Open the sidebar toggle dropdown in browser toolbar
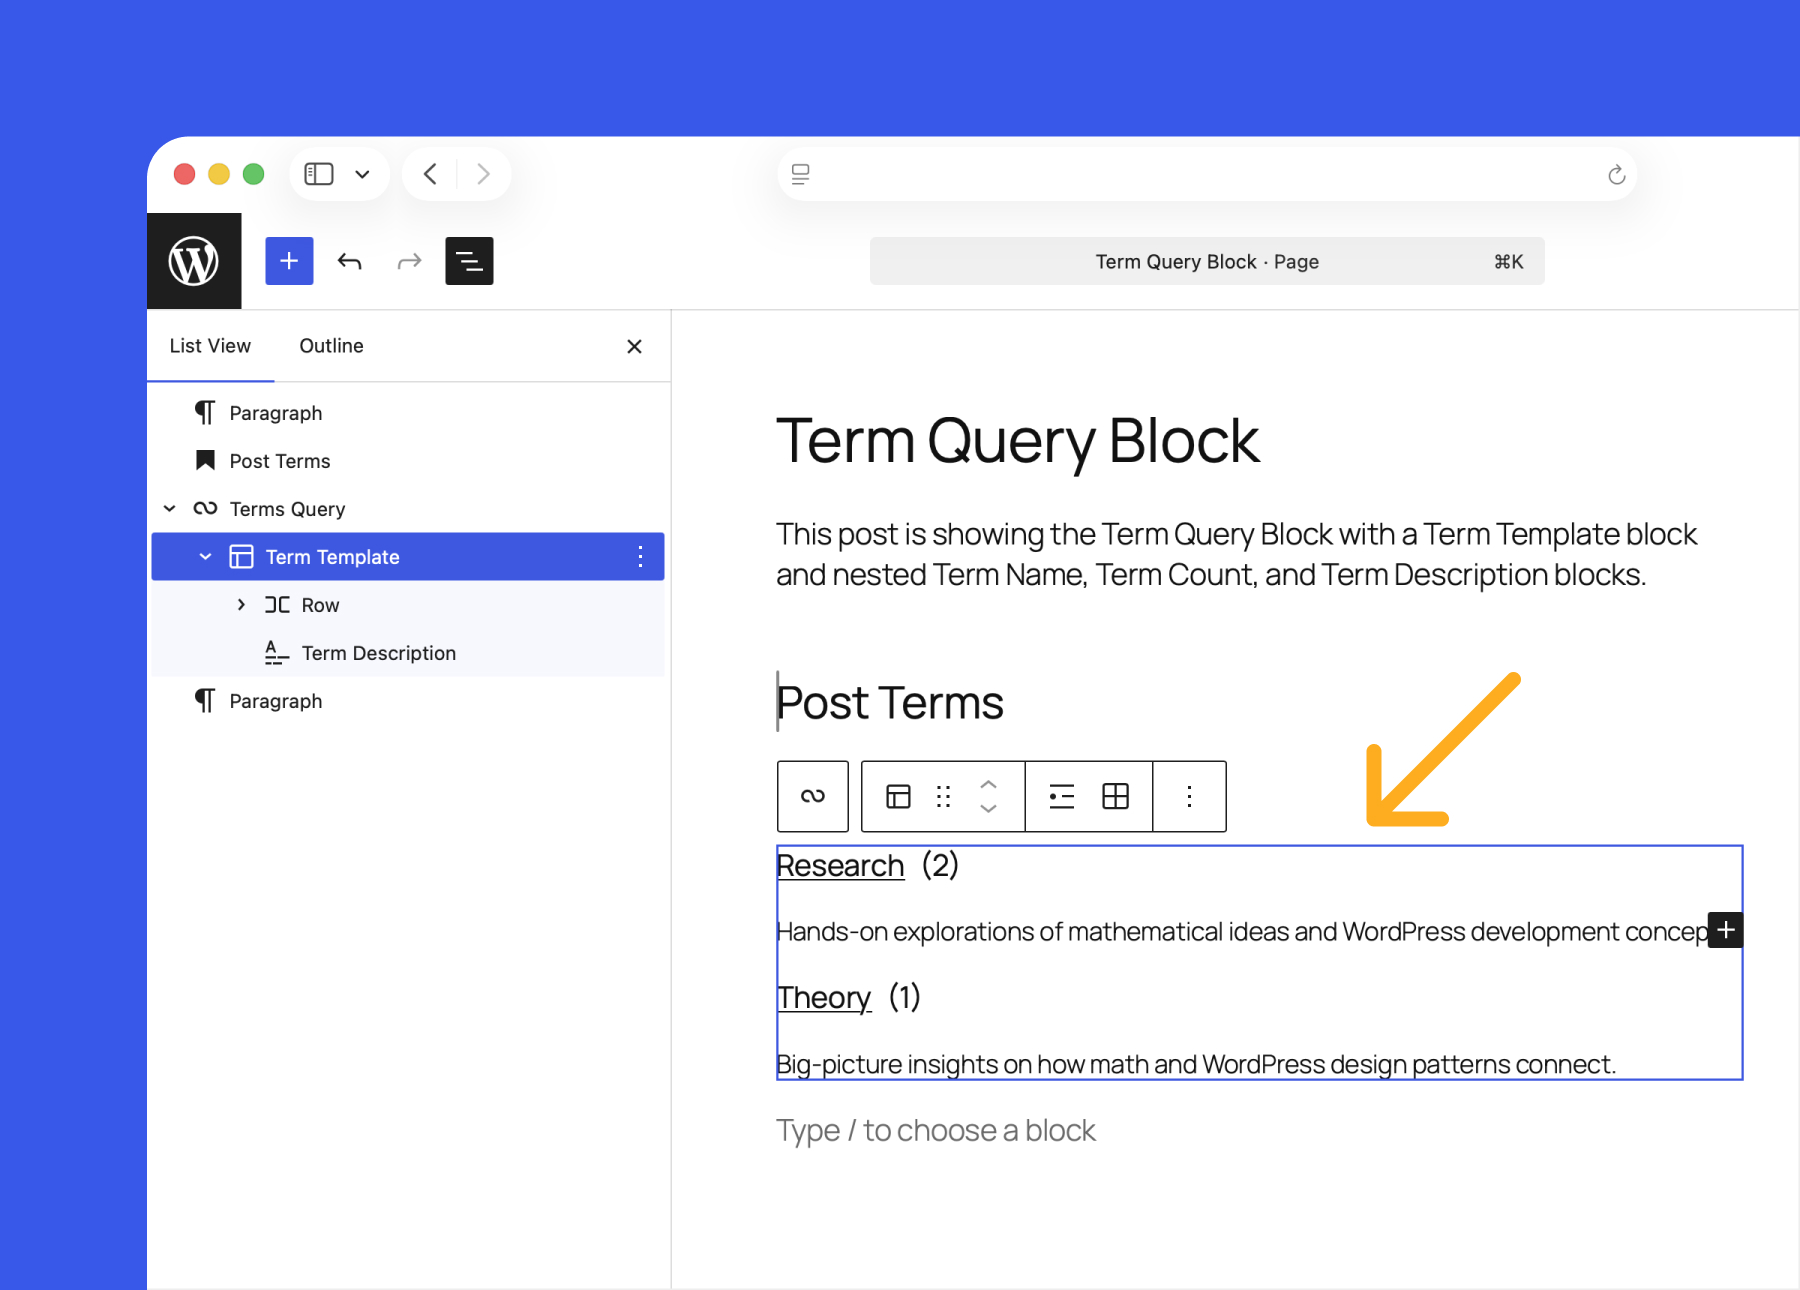This screenshot has width=1800, height=1290. pyautogui.click(x=362, y=173)
